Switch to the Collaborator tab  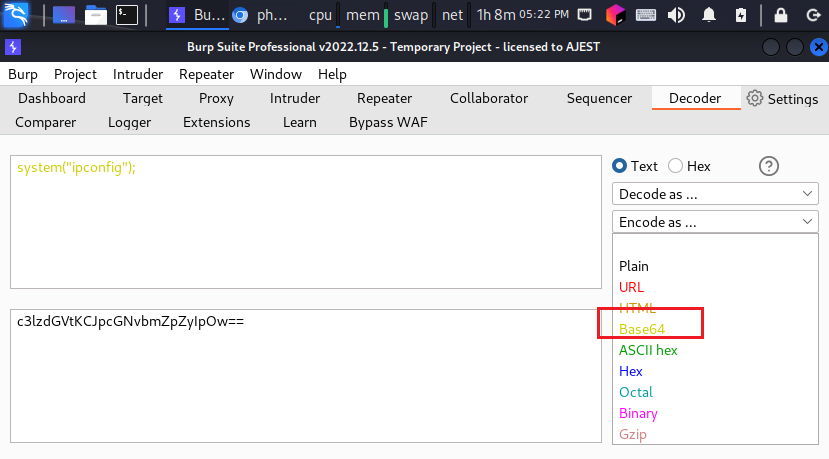tap(489, 98)
